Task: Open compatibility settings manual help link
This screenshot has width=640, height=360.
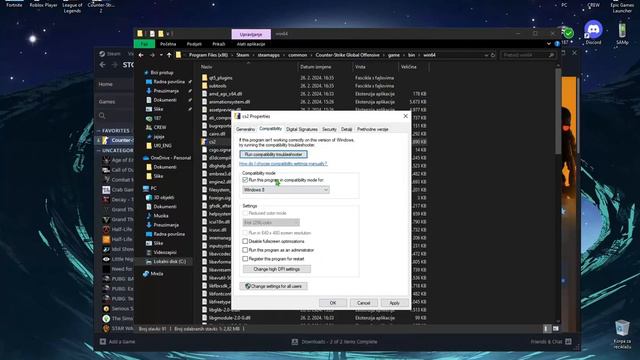Action: point(283,164)
